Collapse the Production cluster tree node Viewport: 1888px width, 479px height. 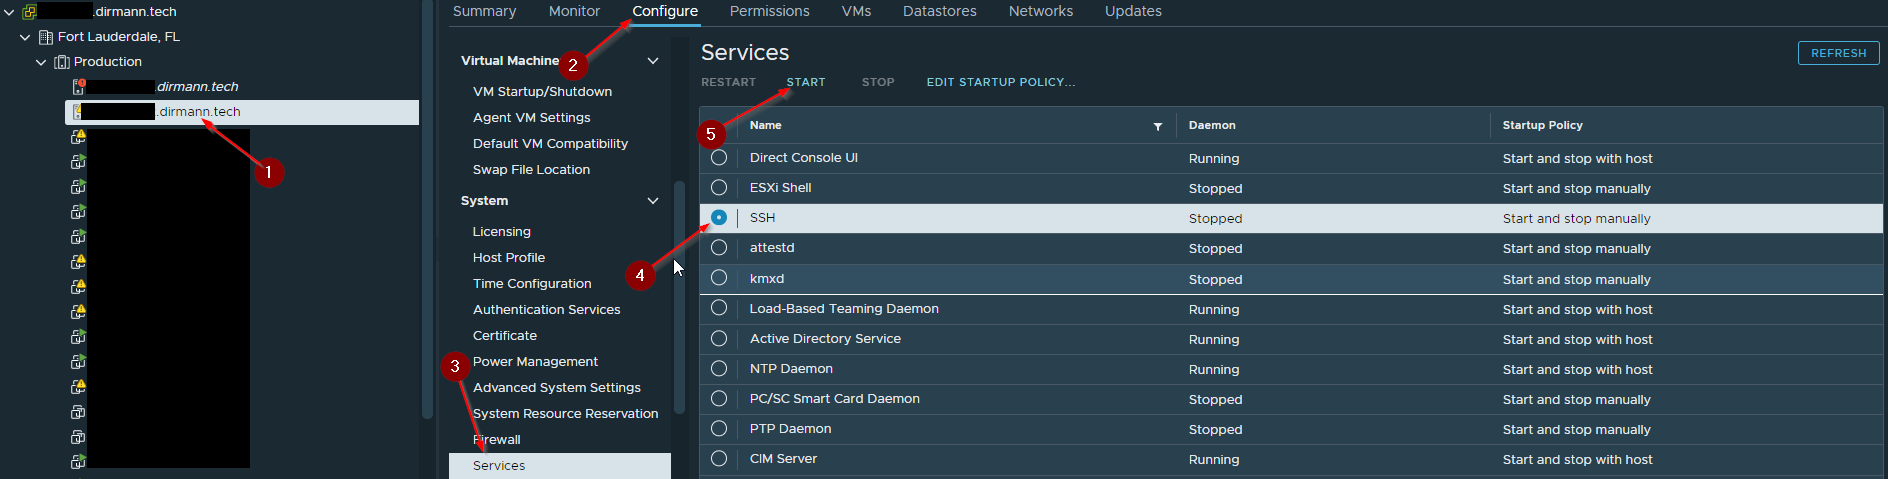coord(41,62)
